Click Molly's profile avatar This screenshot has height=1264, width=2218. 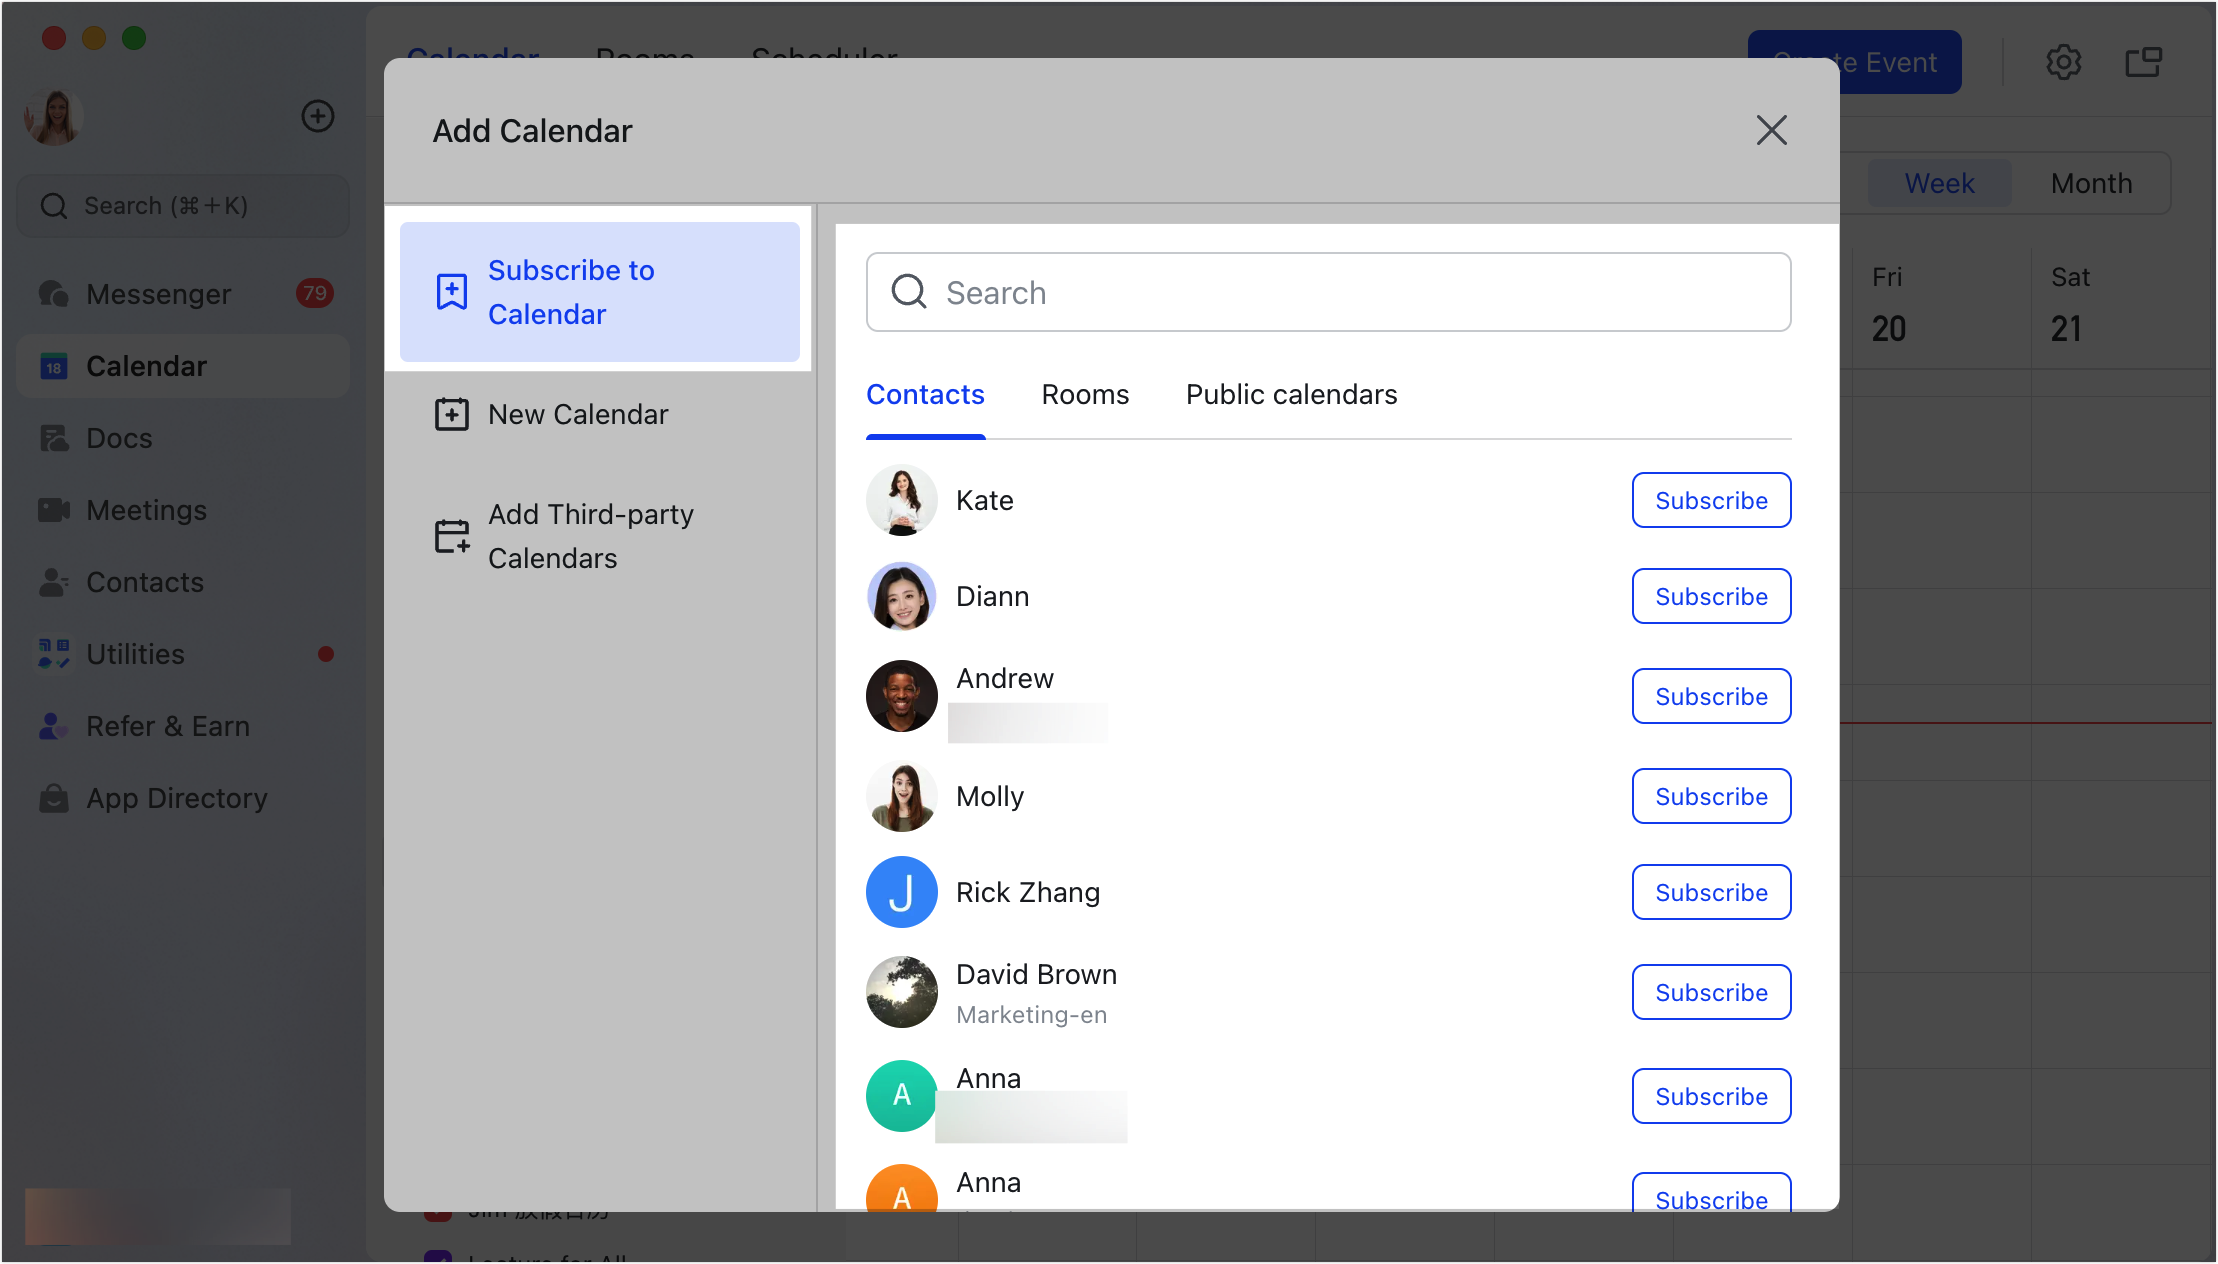(901, 796)
